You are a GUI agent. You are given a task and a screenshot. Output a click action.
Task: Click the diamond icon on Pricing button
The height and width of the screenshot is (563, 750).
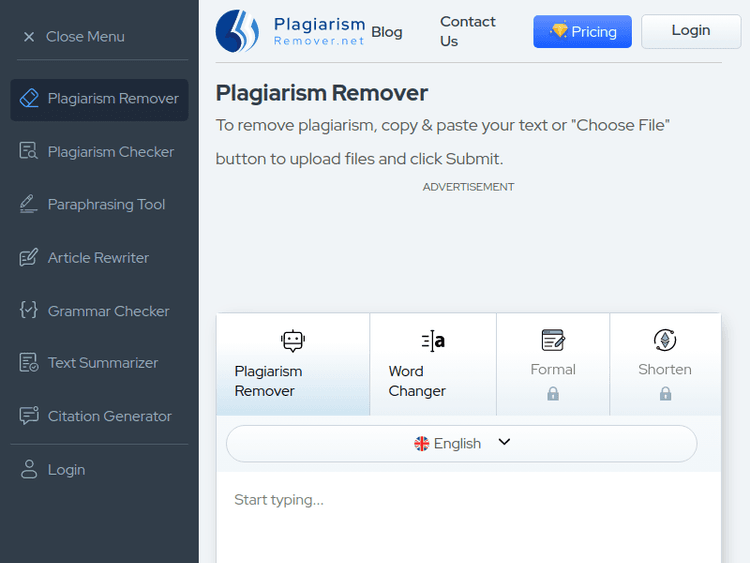point(559,30)
